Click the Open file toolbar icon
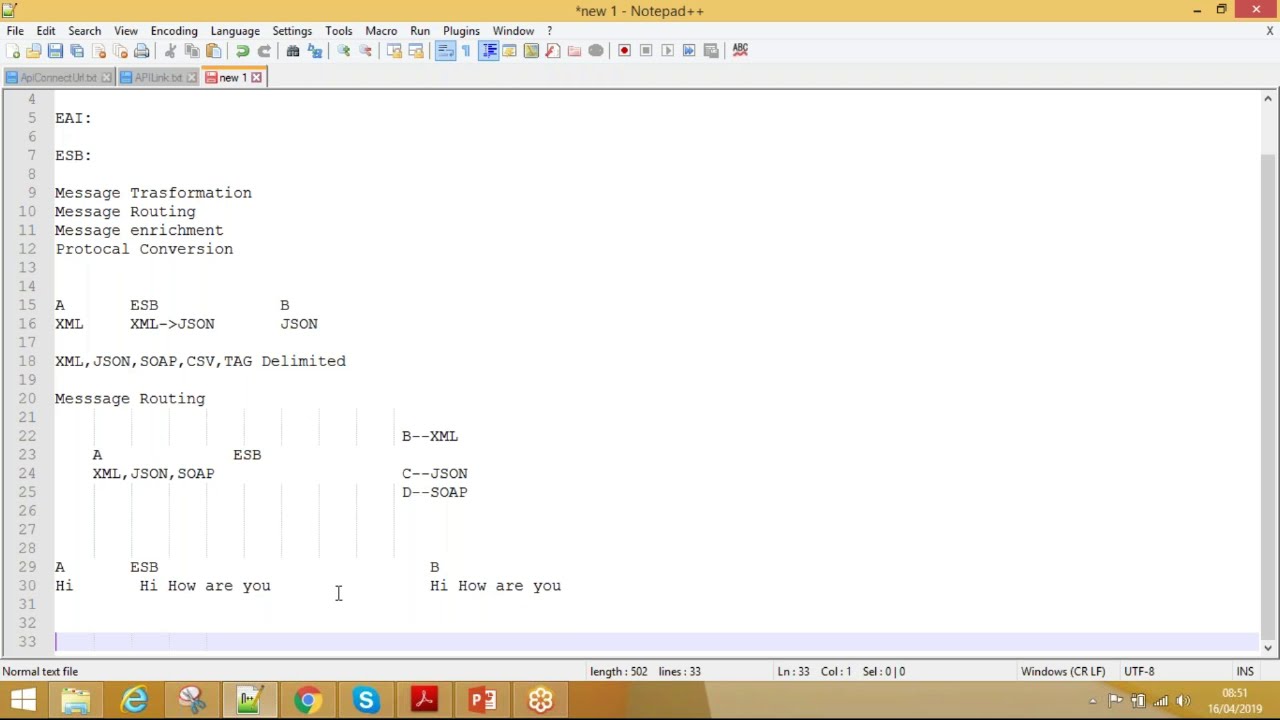Viewport: 1280px width, 720px height. [34, 50]
